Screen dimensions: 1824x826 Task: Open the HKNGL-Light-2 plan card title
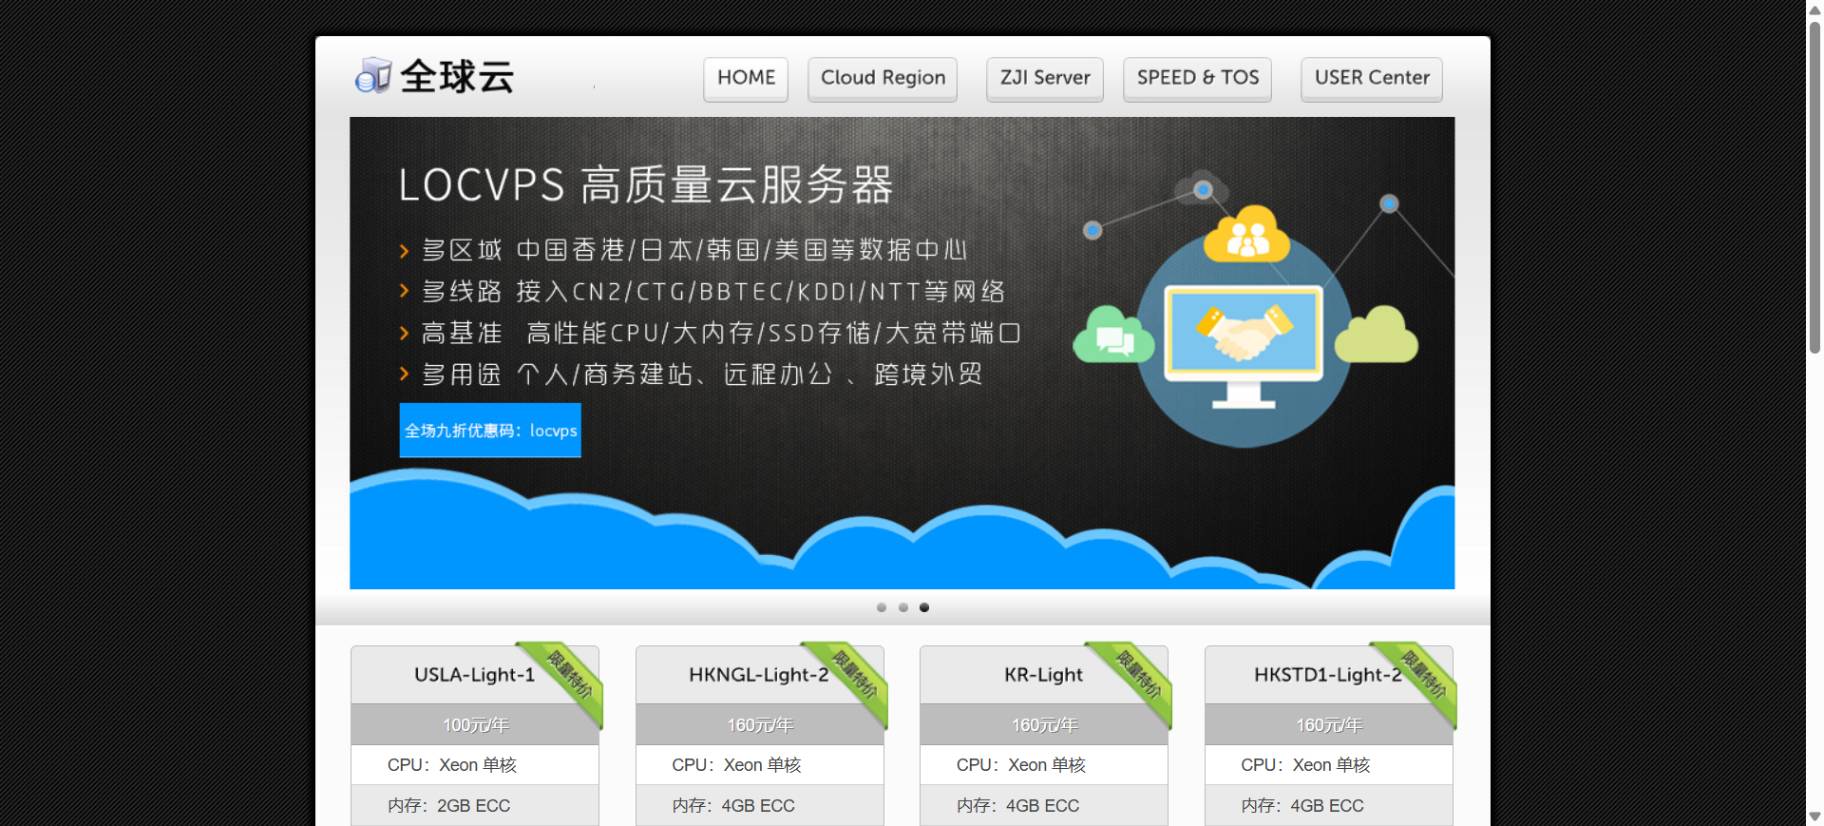758,675
